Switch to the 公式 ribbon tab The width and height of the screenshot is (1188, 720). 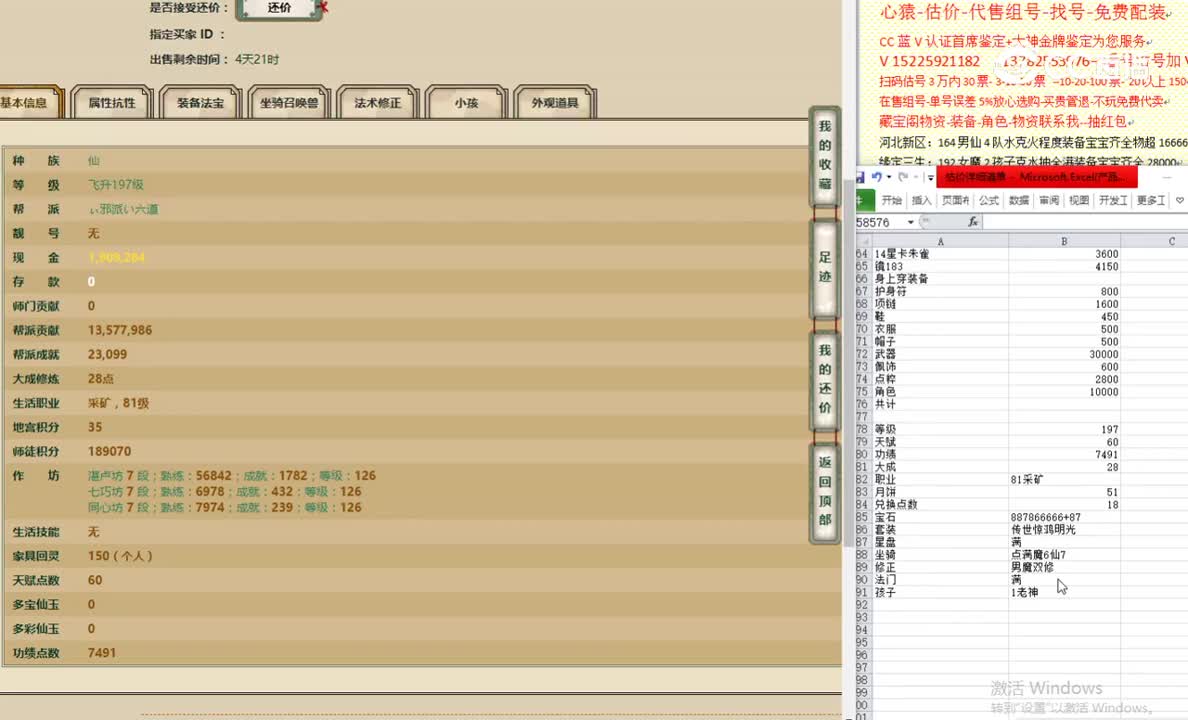click(989, 200)
